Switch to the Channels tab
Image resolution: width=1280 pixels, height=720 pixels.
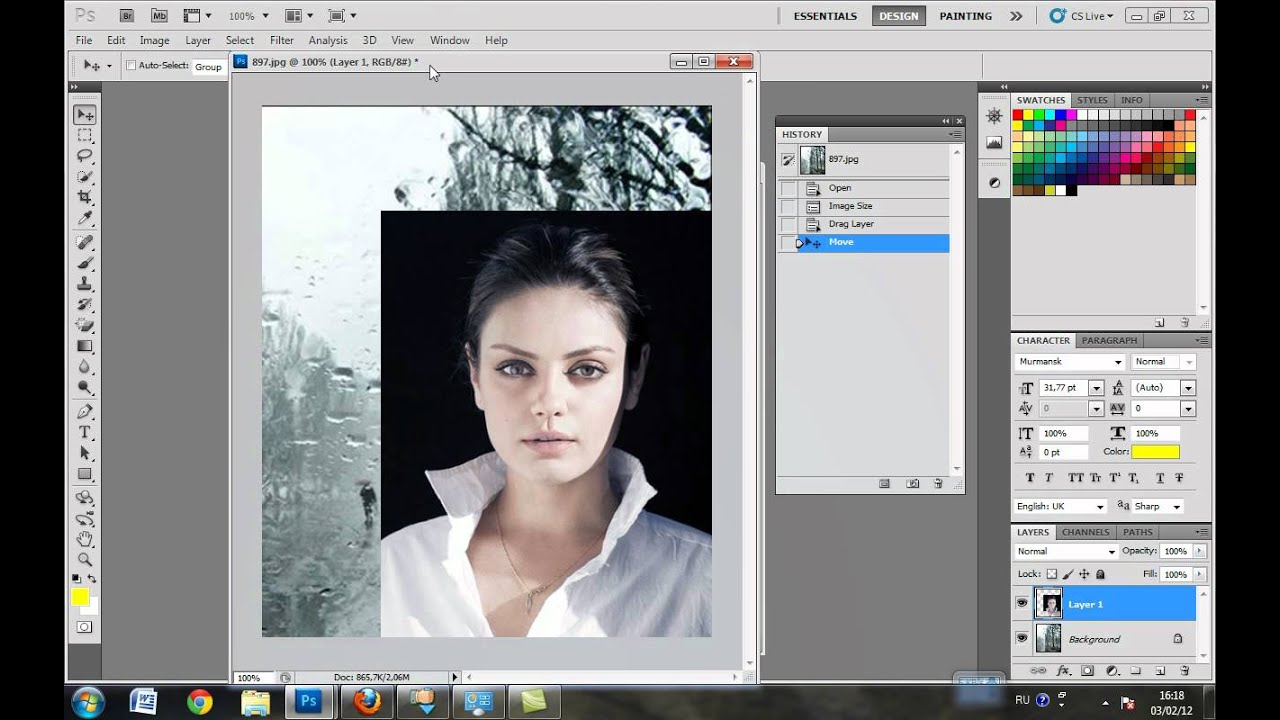(x=1085, y=532)
